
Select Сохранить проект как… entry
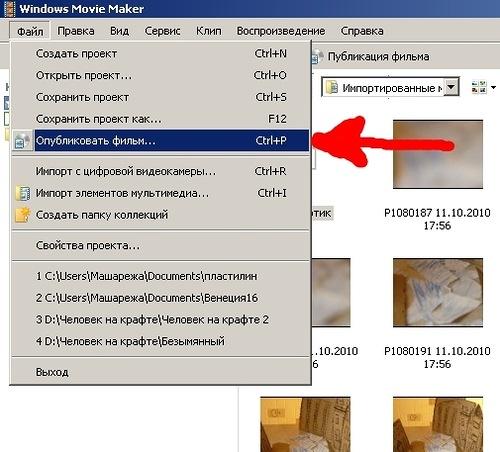(161, 119)
